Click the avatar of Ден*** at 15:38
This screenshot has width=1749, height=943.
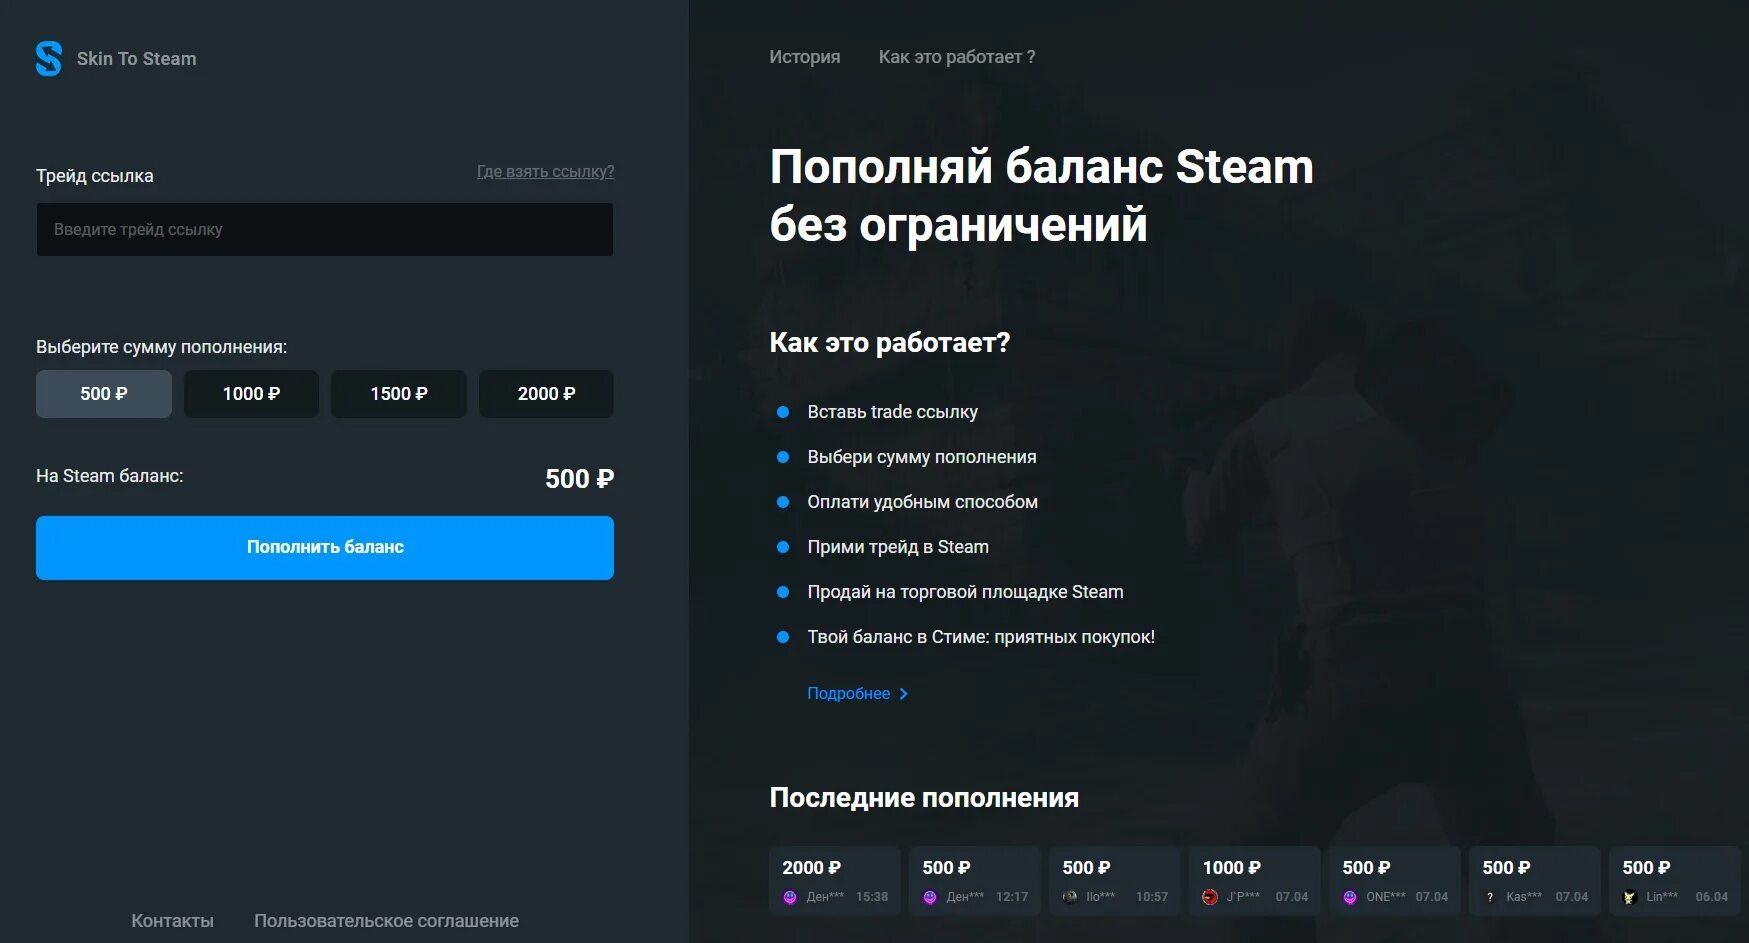[x=790, y=897]
